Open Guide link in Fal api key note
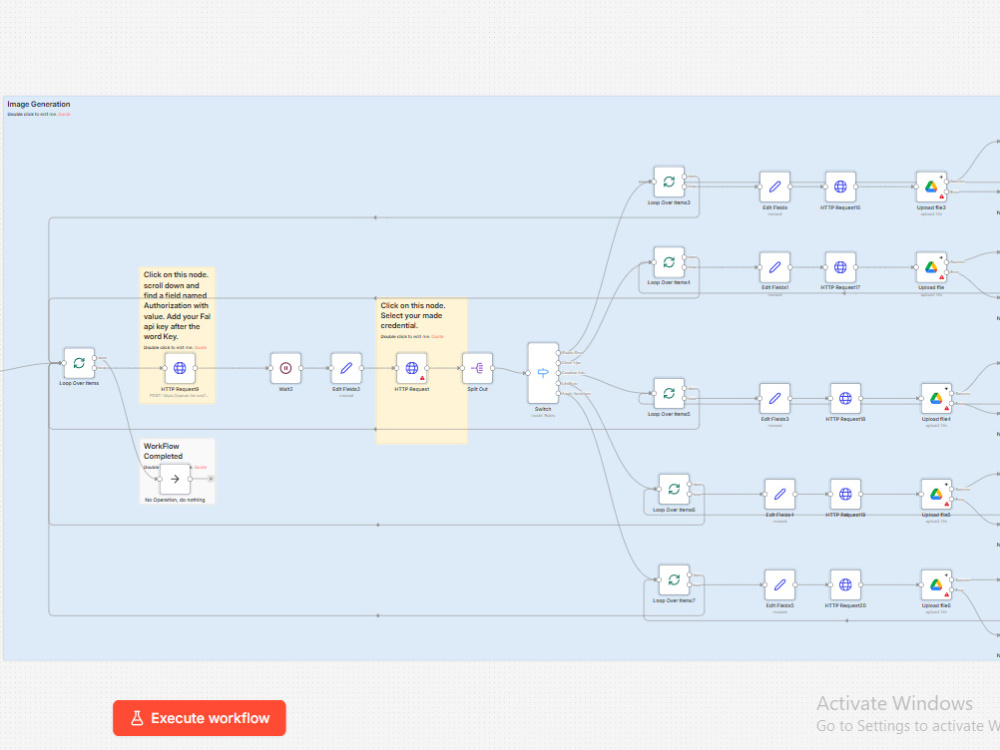The width and height of the screenshot is (1000, 750). pyautogui.click(x=200, y=348)
